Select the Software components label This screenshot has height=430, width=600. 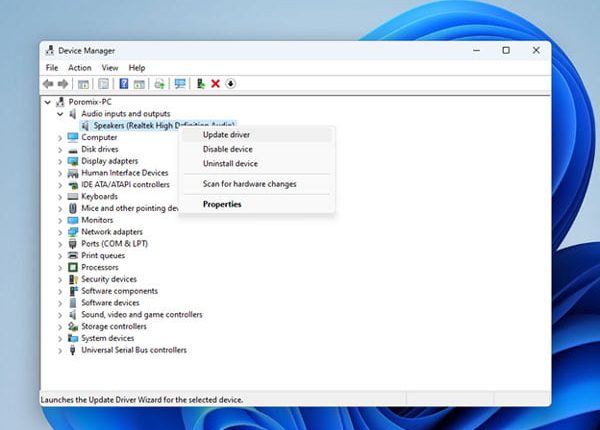click(119, 291)
